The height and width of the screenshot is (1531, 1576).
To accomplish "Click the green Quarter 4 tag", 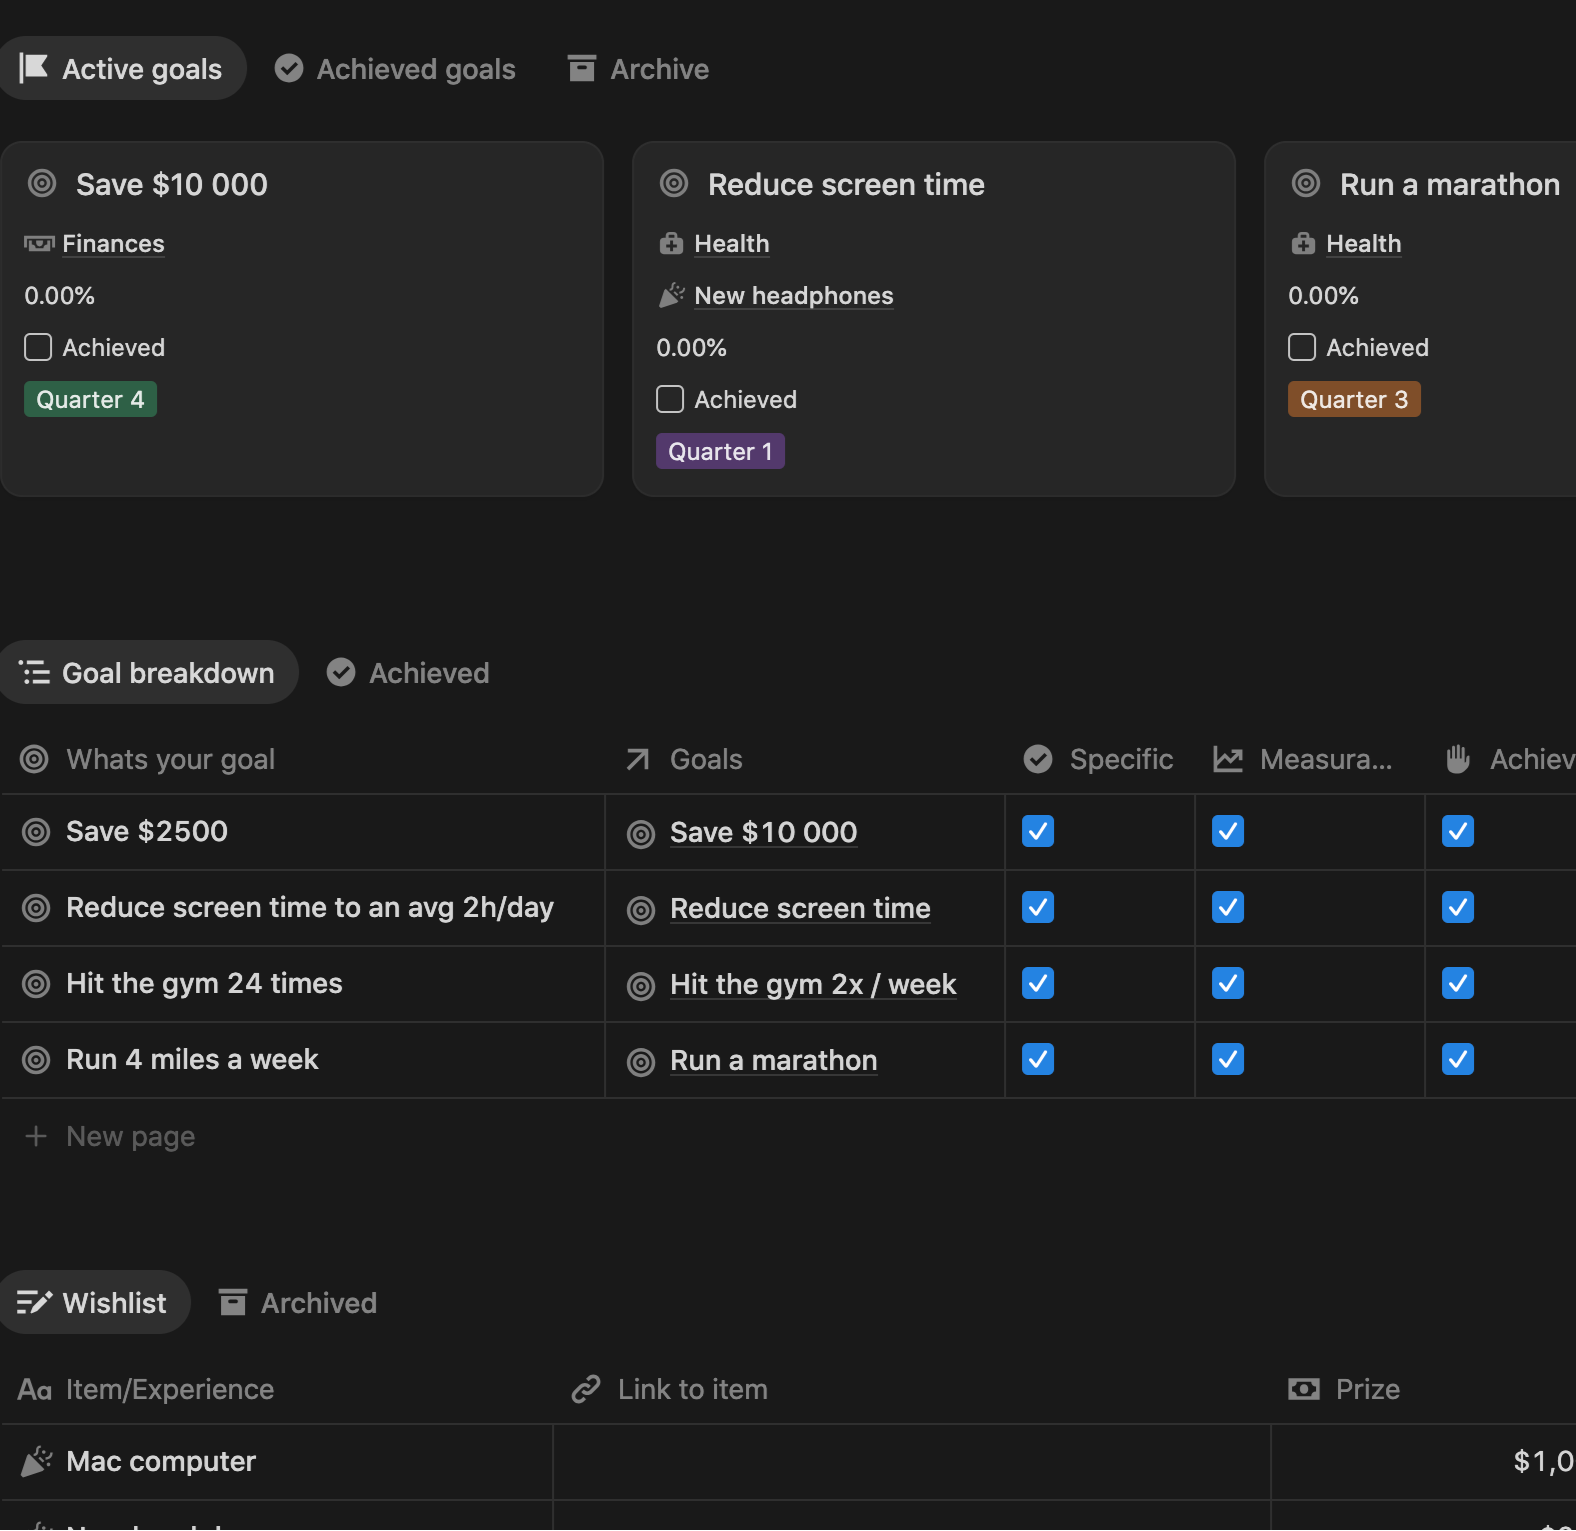I will point(90,400).
